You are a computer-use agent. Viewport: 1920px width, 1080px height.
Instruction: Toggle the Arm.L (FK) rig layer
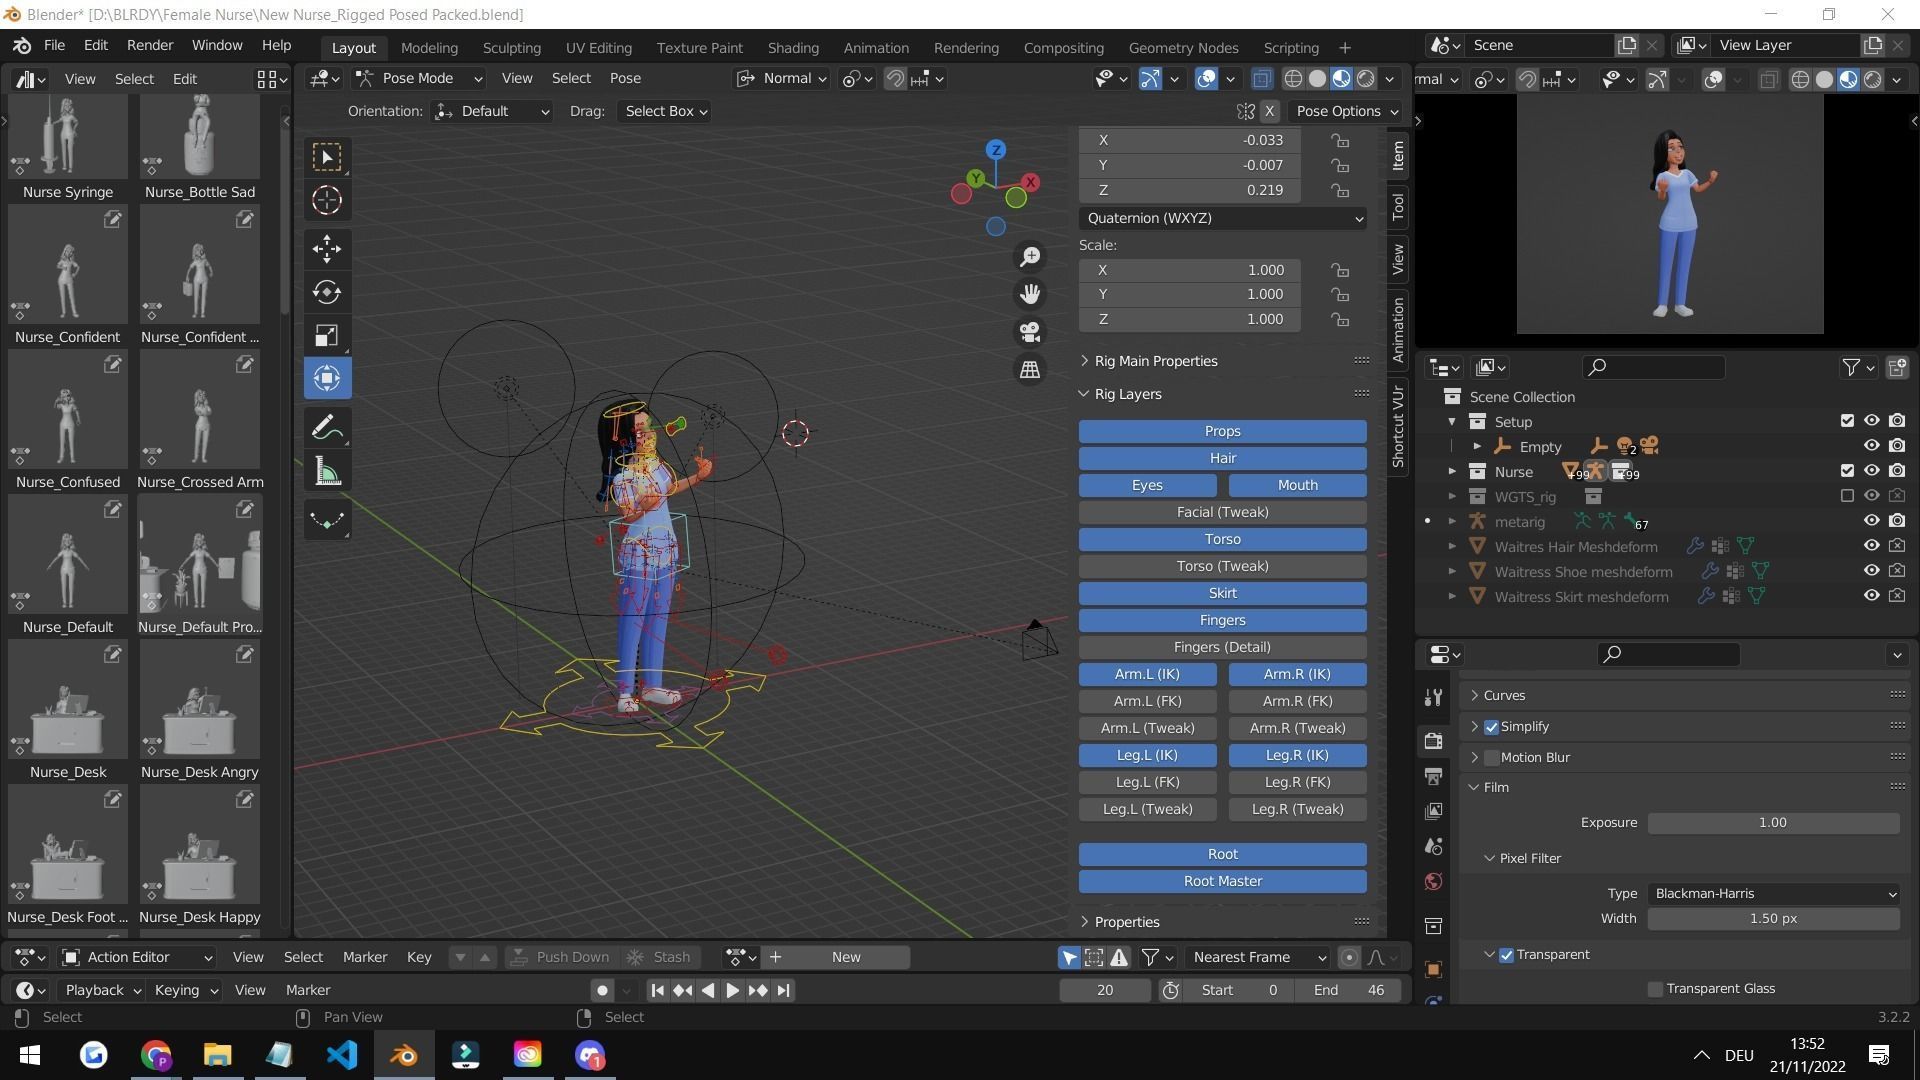(1147, 701)
